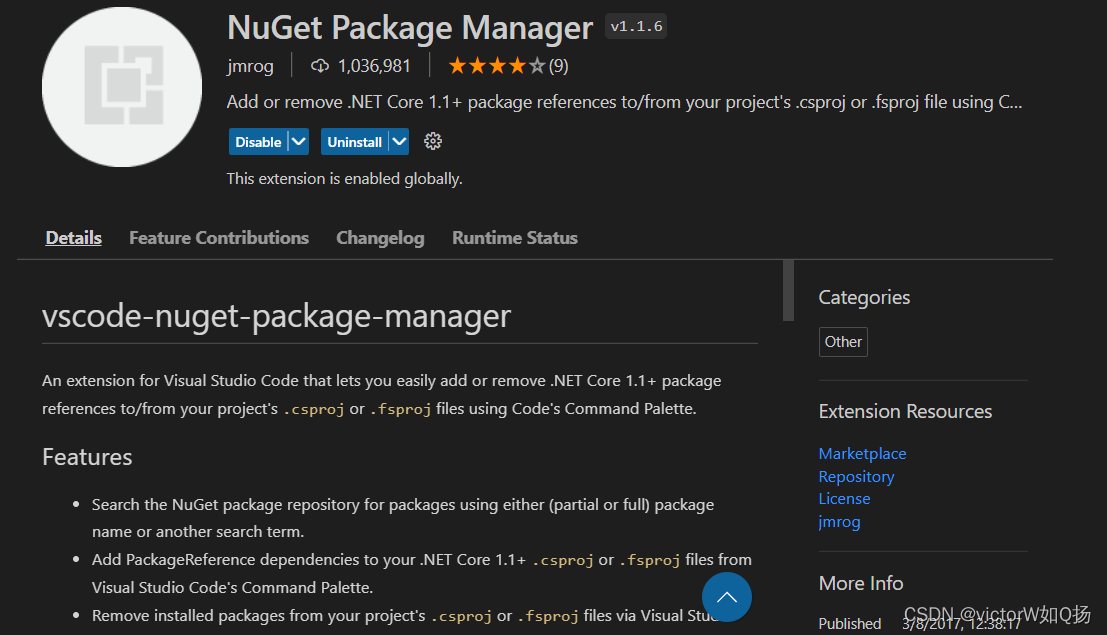
Task: Click the NuGet Package Manager extension logo
Action: tap(121, 88)
